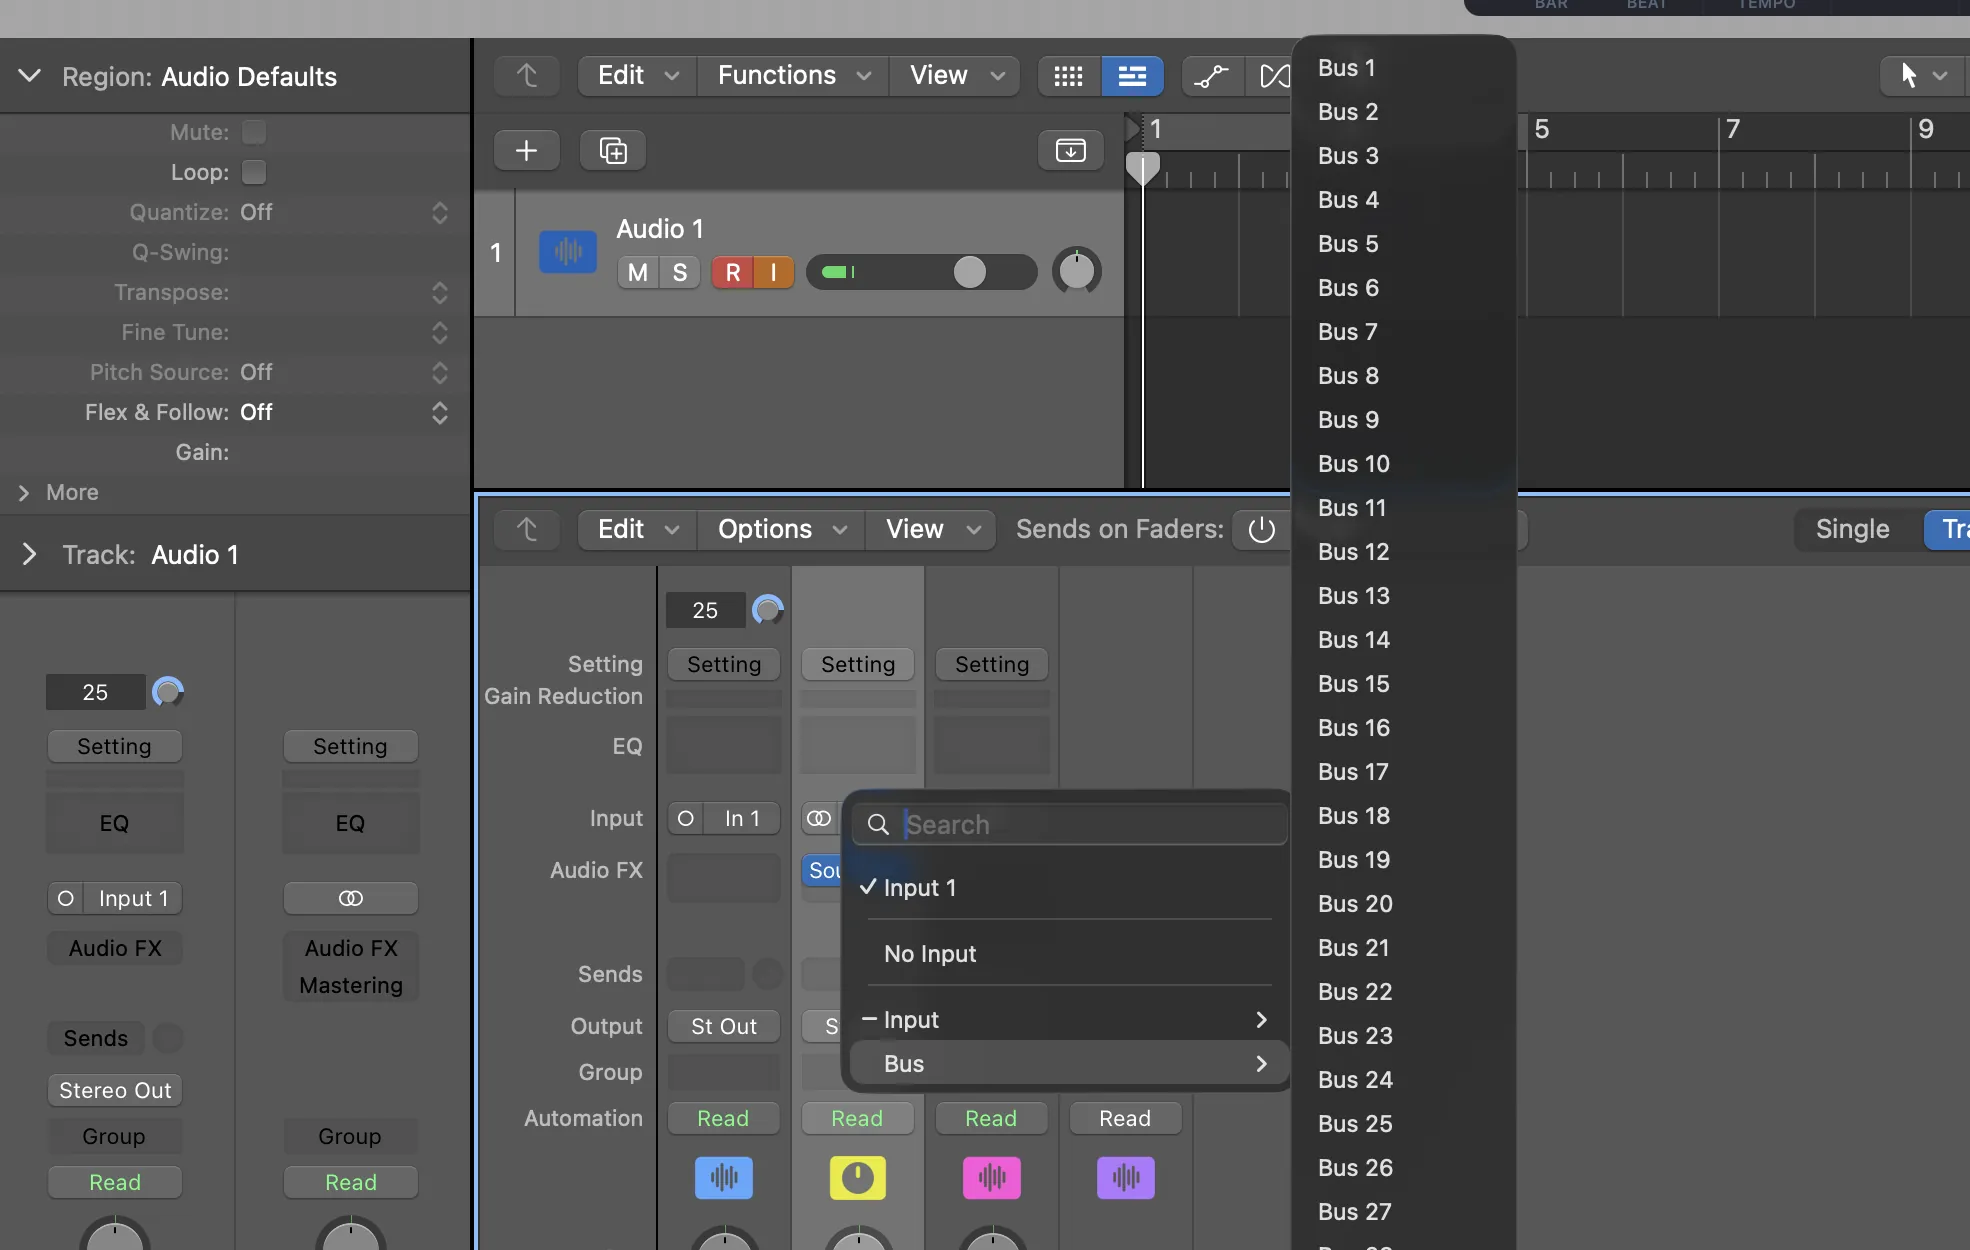The height and width of the screenshot is (1250, 1970).
Task: Click the catch playhead download icon
Action: click(1070, 151)
